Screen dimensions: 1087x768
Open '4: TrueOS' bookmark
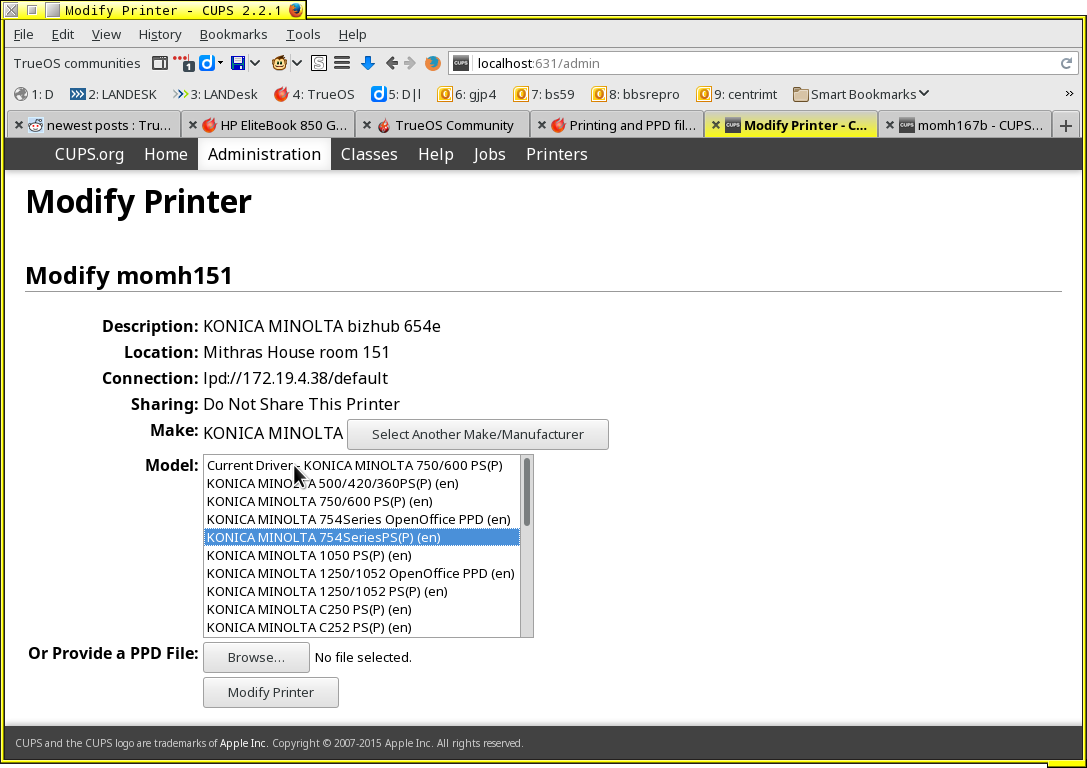click(x=314, y=94)
